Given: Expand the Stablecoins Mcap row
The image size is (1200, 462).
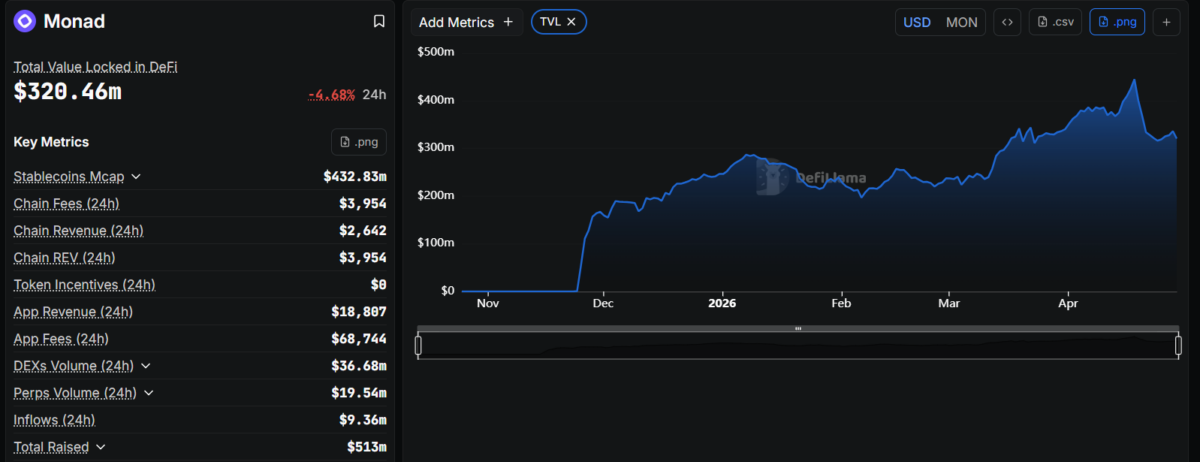Looking at the screenshot, I should 136,177.
